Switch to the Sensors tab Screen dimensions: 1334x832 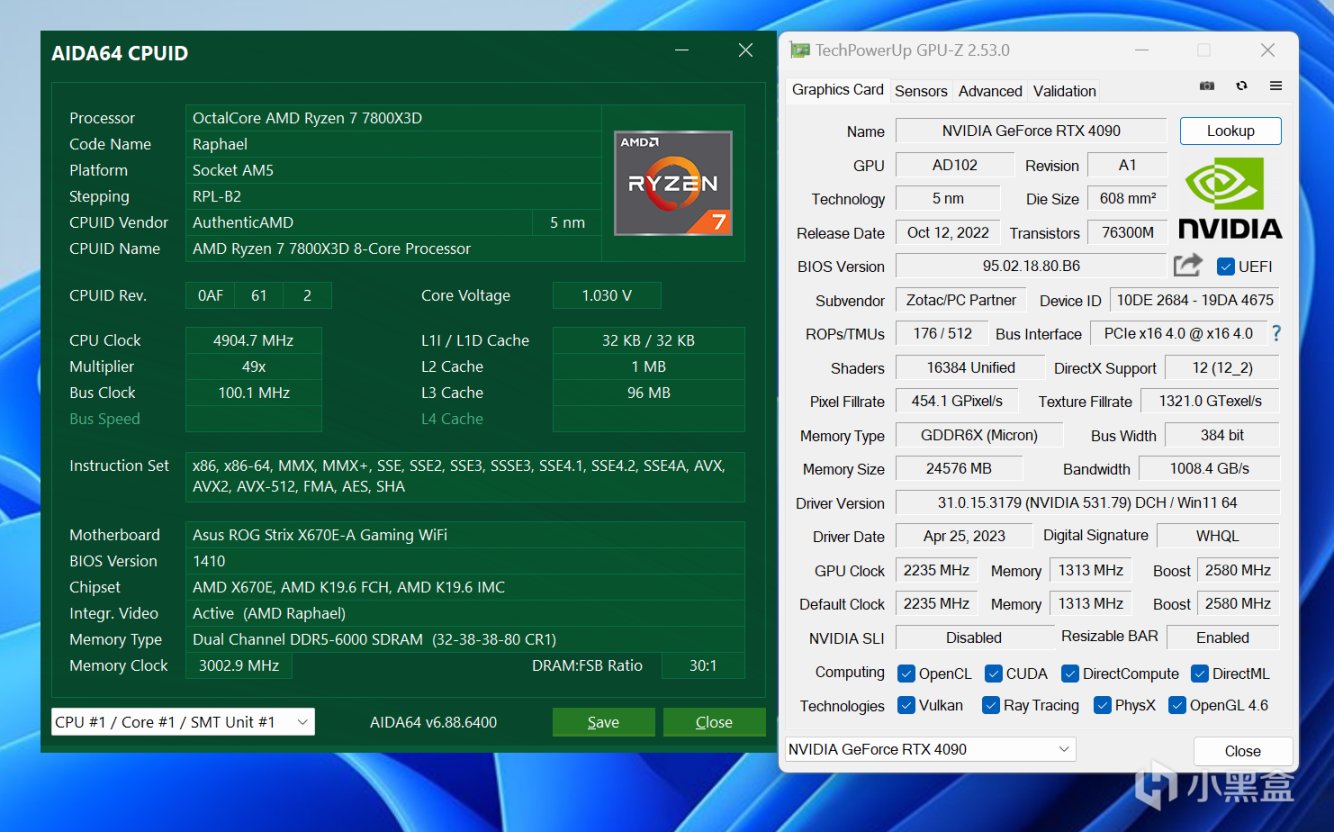point(921,91)
